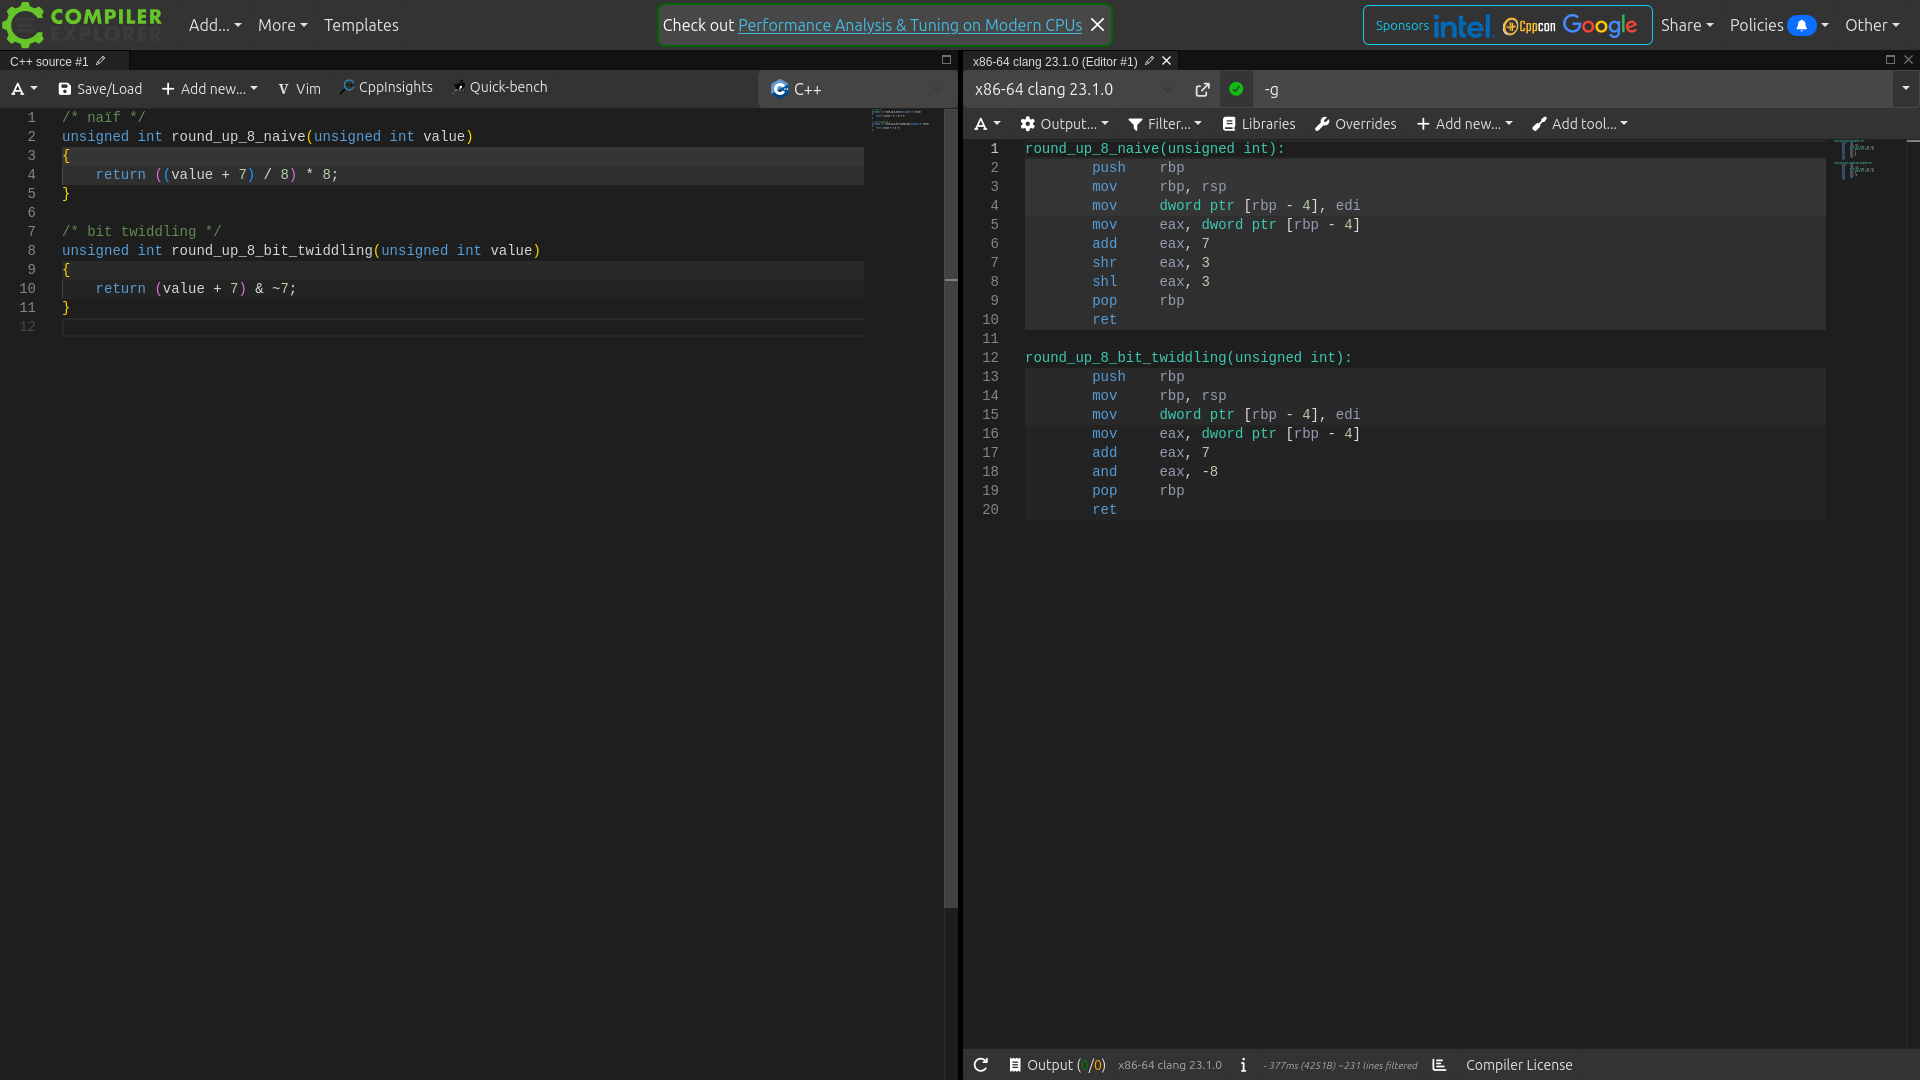Click assembly line 'shr eax, 3'
1920x1080 pixels.
pyautogui.click(x=1150, y=262)
